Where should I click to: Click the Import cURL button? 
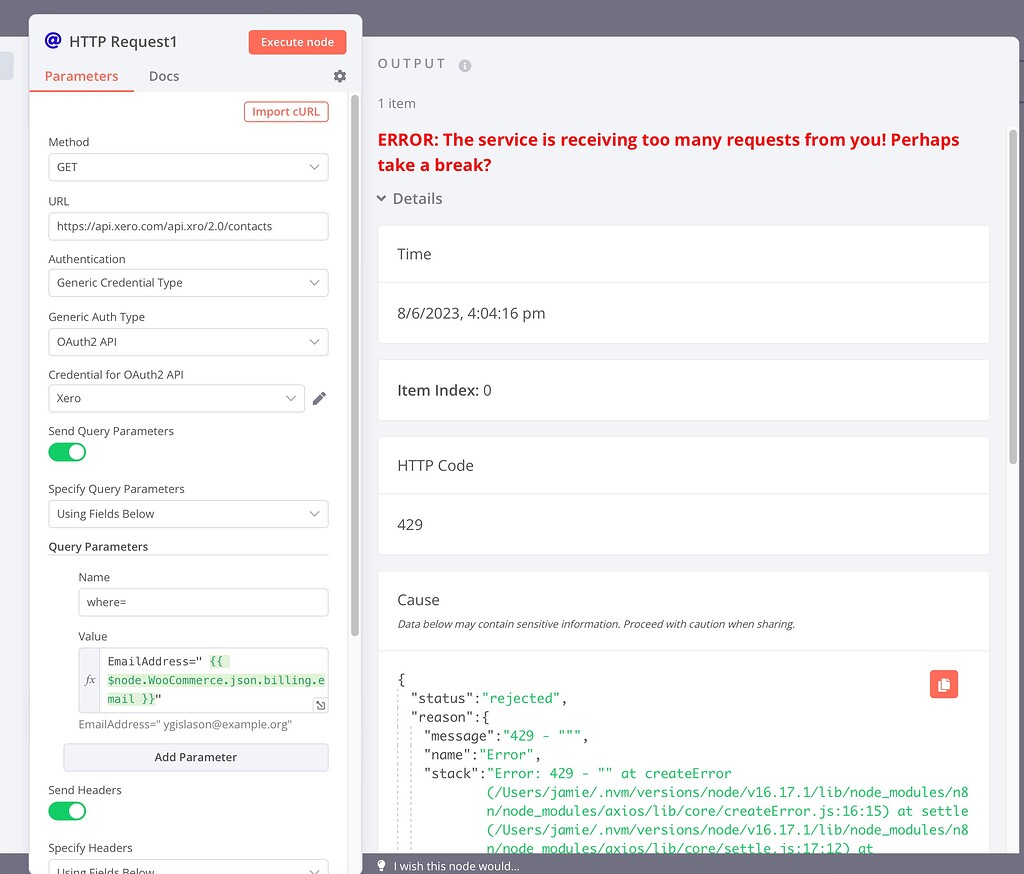pos(286,111)
